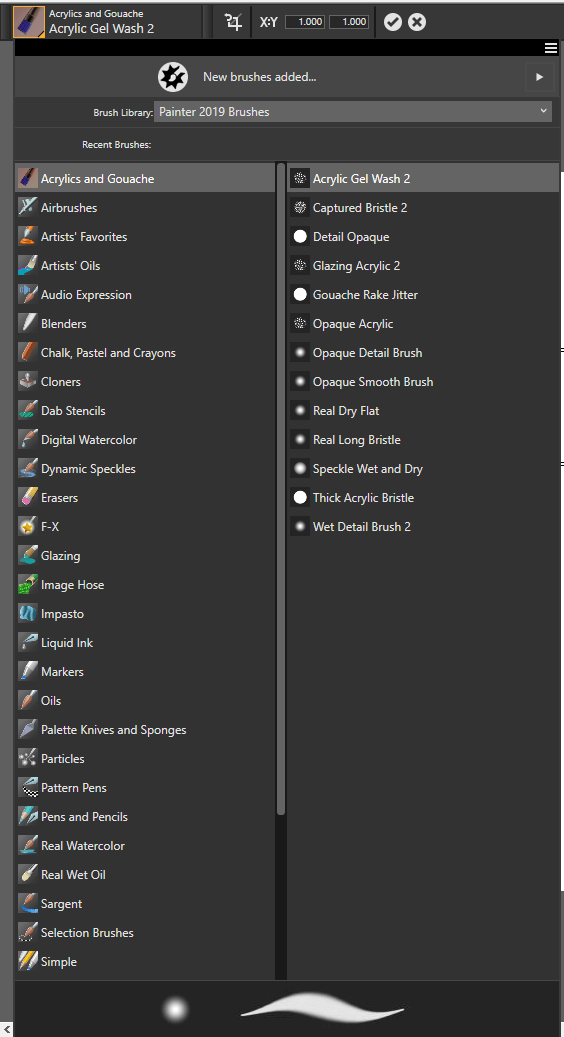Pick the Audio Expression category icon
Viewport: 564px width, 1037px height.
click(28, 295)
